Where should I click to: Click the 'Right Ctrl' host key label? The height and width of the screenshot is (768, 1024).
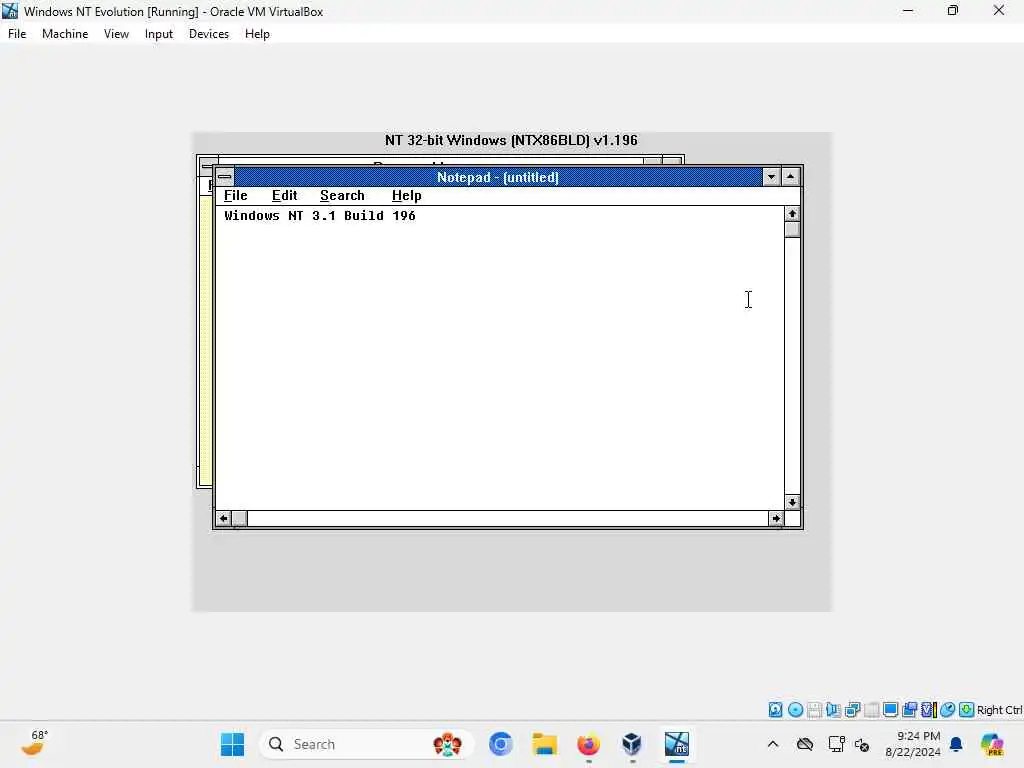(x=1000, y=710)
